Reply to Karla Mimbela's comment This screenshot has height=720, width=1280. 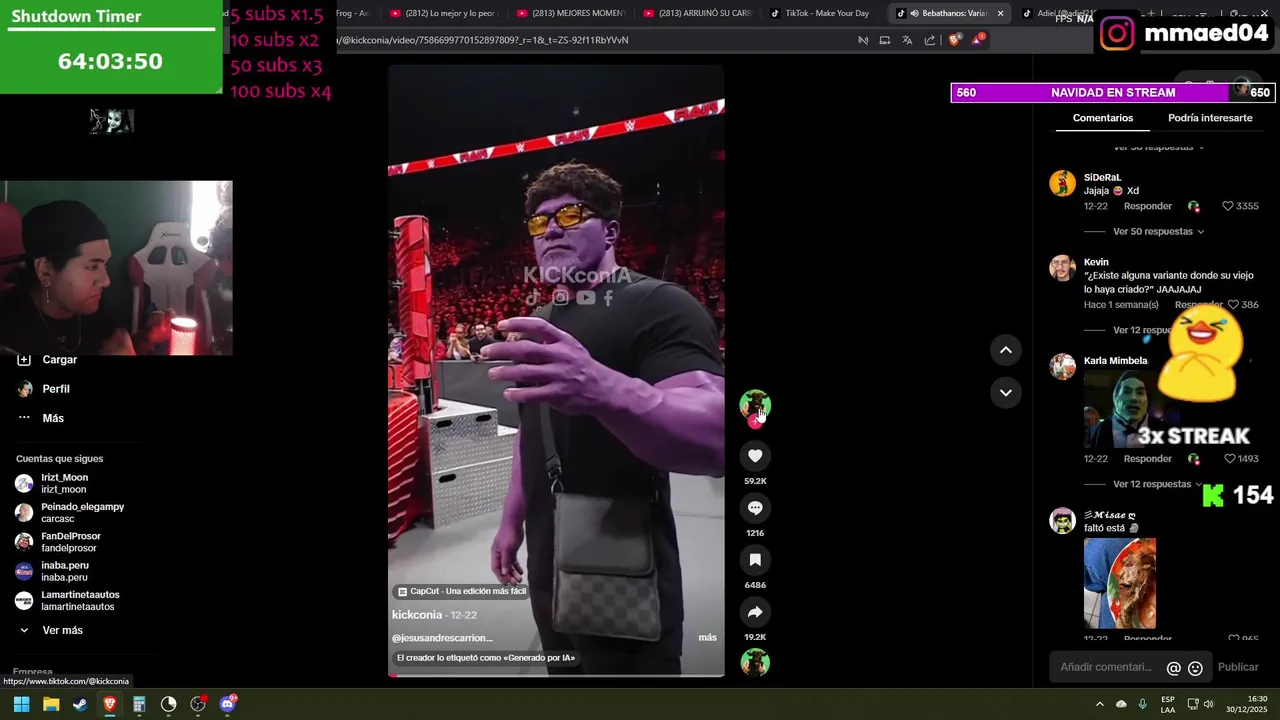(1147, 459)
